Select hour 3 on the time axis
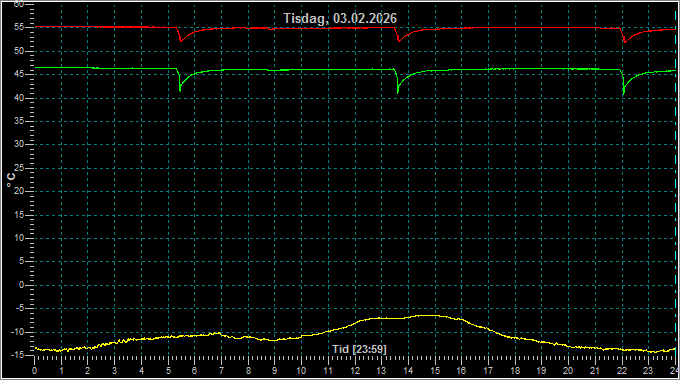The height and width of the screenshot is (380, 680). click(x=114, y=371)
